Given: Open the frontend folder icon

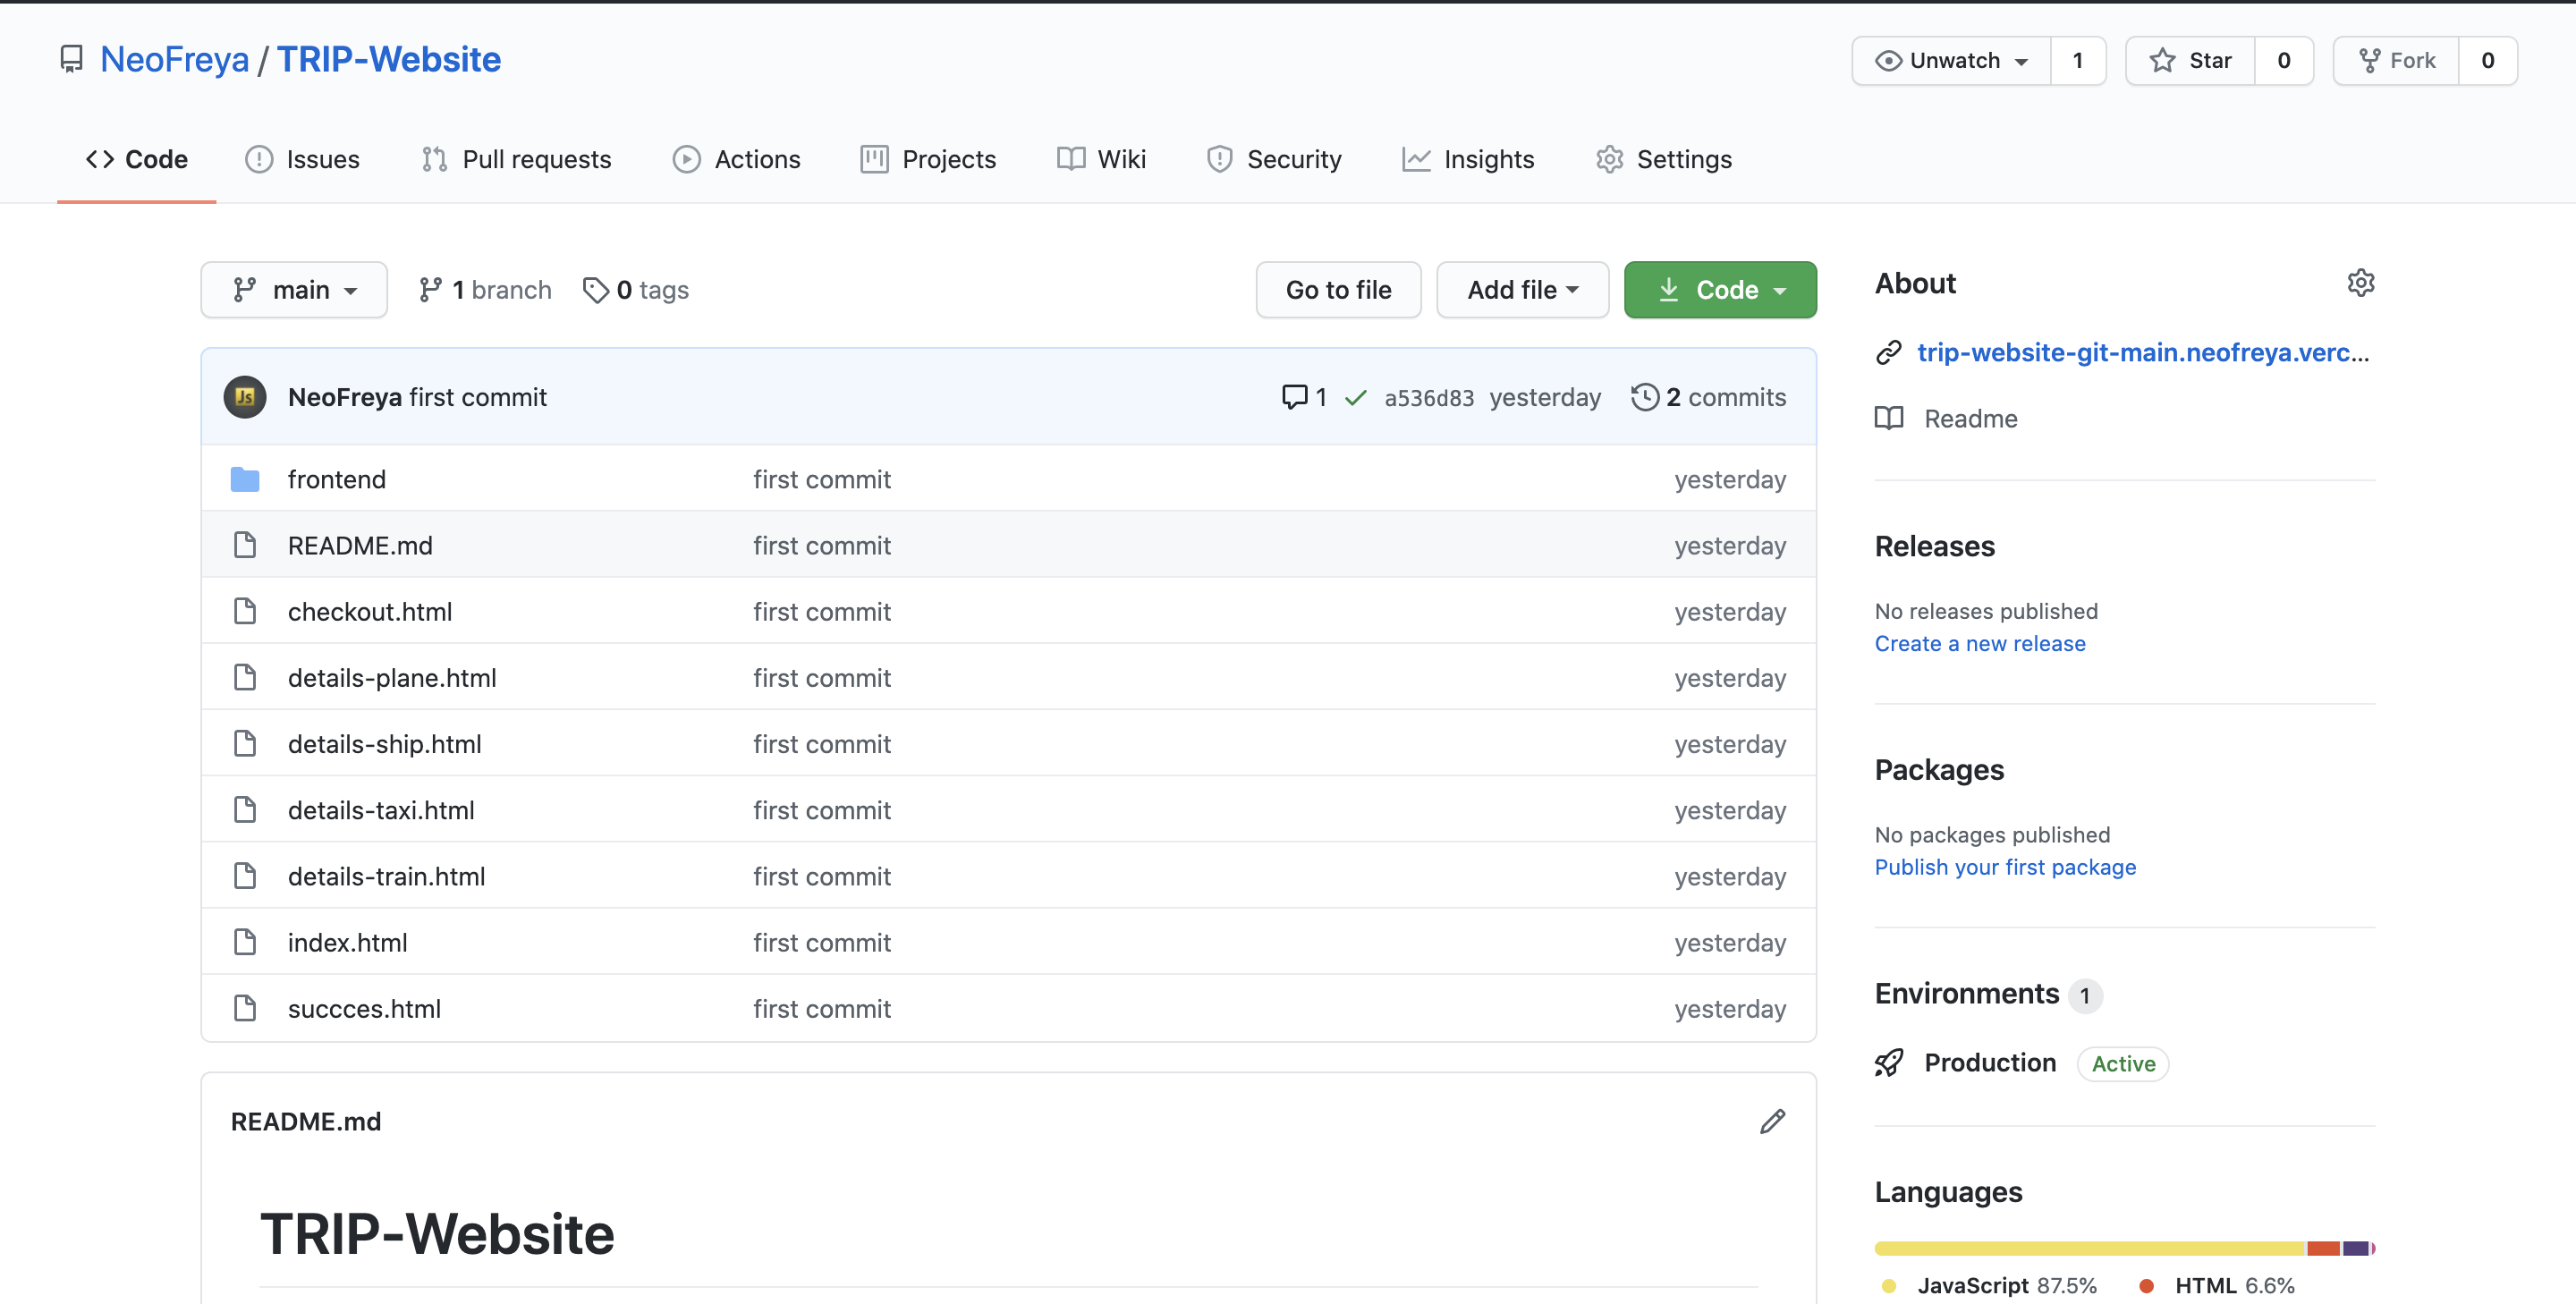Looking at the screenshot, I should click(245, 479).
